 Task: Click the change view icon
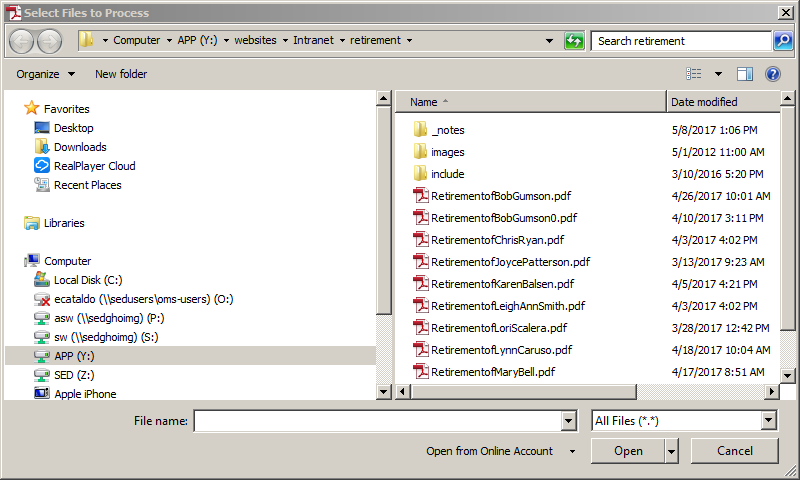coord(694,74)
